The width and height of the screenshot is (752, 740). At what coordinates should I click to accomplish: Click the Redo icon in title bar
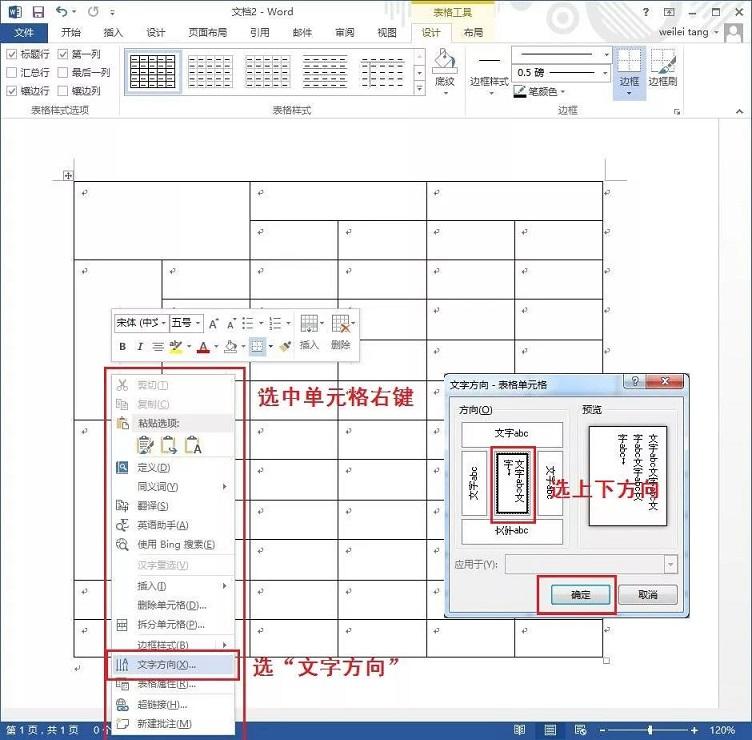pos(94,12)
